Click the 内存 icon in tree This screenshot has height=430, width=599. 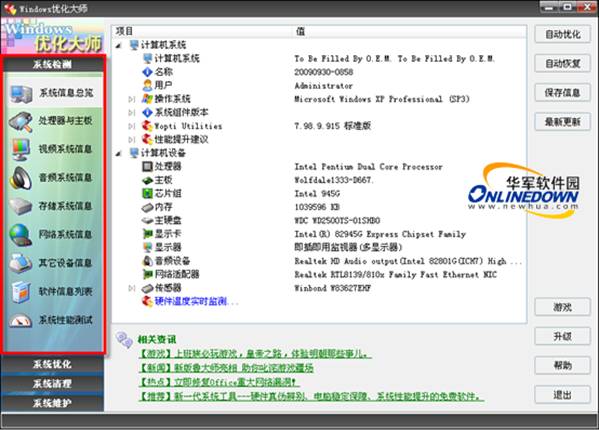coord(147,207)
